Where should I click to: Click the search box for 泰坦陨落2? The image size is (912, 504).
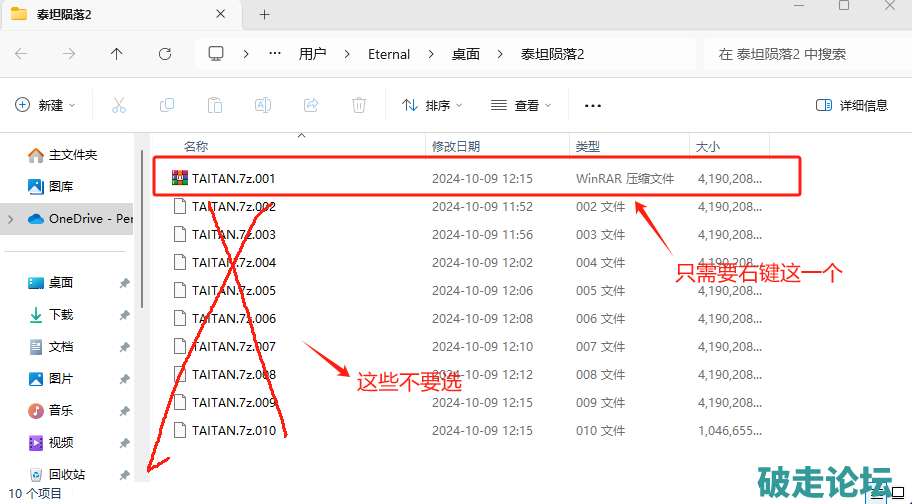[x=800, y=54]
